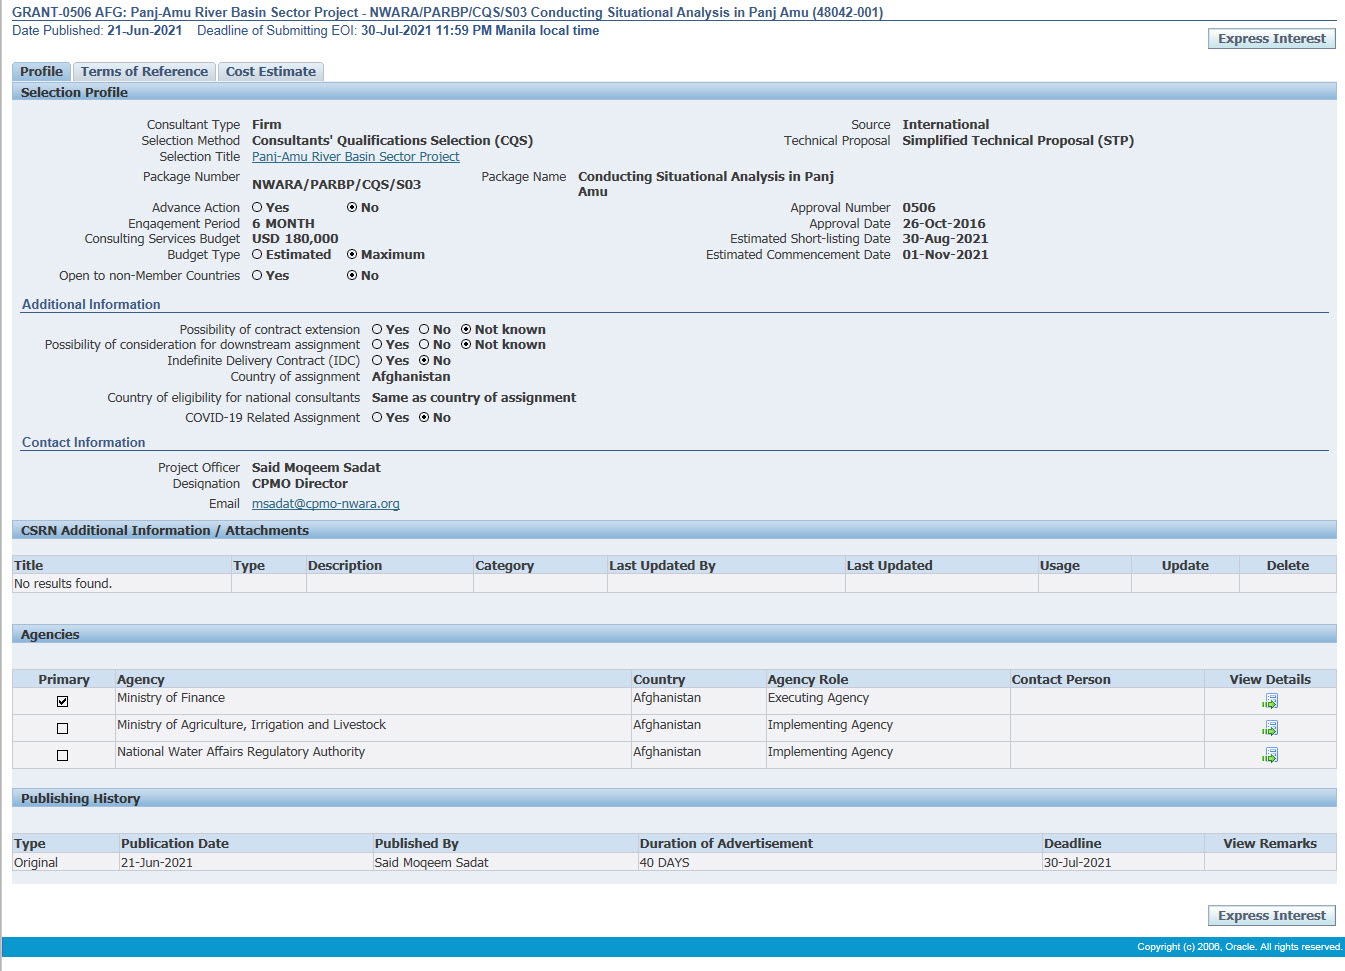Open Panj-Amu River Basin Sector Project link
The height and width of the screenshot is (971, 1345).
click(355, 157)
